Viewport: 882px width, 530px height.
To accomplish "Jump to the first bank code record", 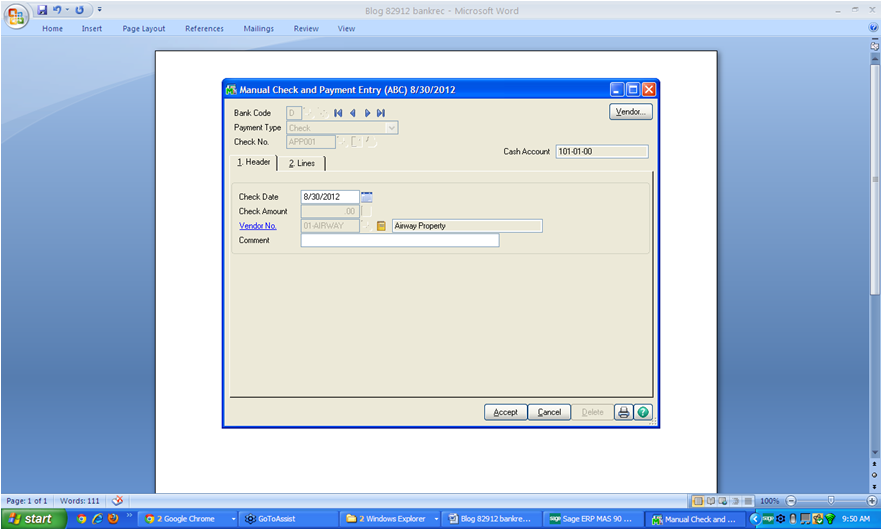I will tap(339, 113).
